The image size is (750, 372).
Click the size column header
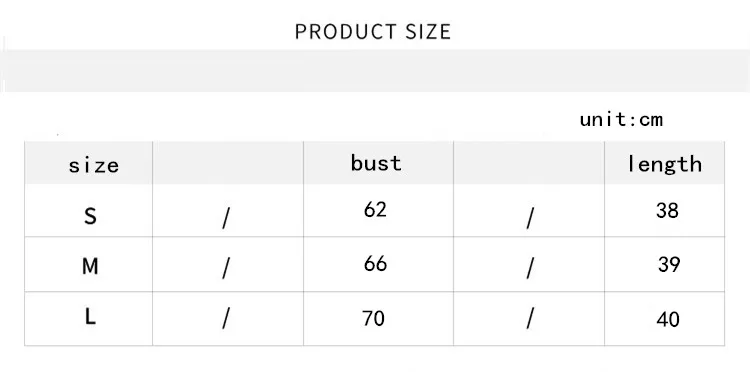94,165
